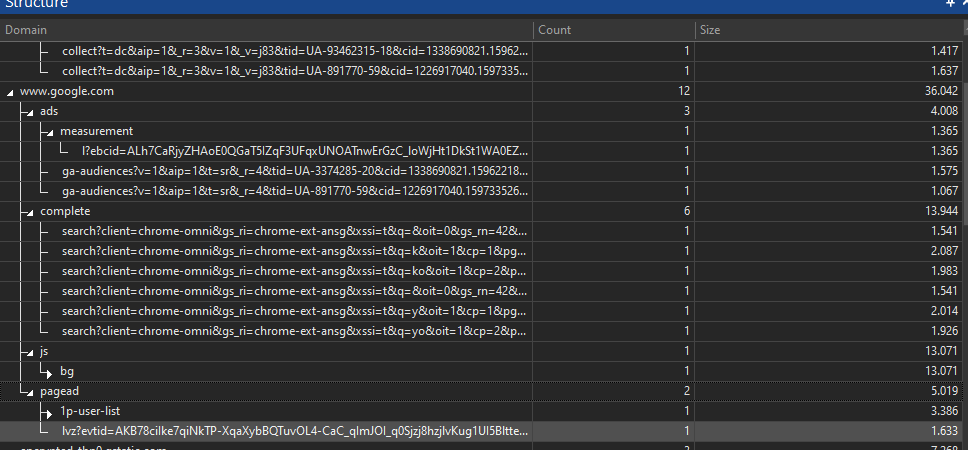Viewport: 968px width, 450px height.
Task: Collapse the js folder arrow
Action: point(29,351)
